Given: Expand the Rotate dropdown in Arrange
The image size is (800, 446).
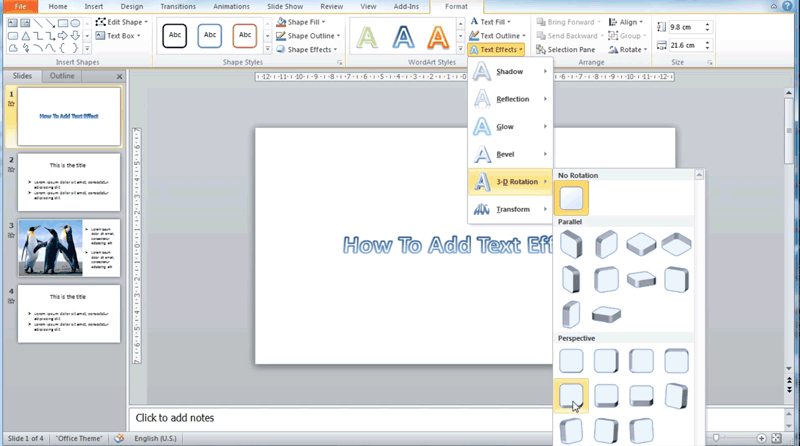Looking at the screenshot, I should [x=630, y=50].
